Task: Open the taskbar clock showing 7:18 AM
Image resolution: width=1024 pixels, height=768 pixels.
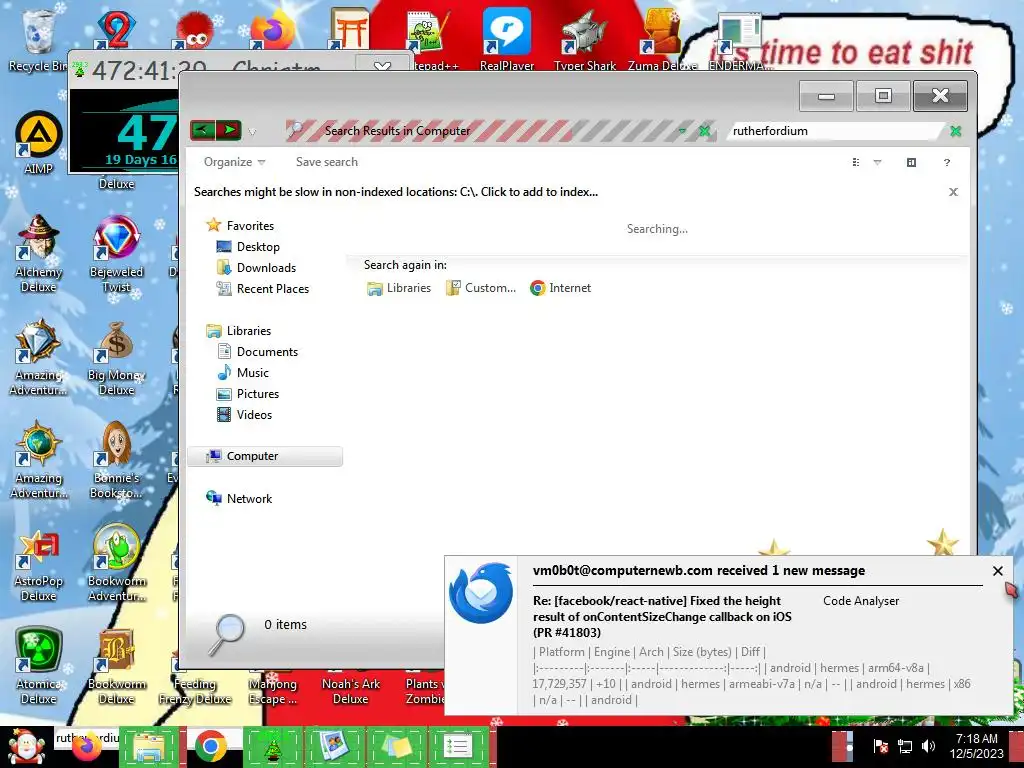Action: coord(977,746)
